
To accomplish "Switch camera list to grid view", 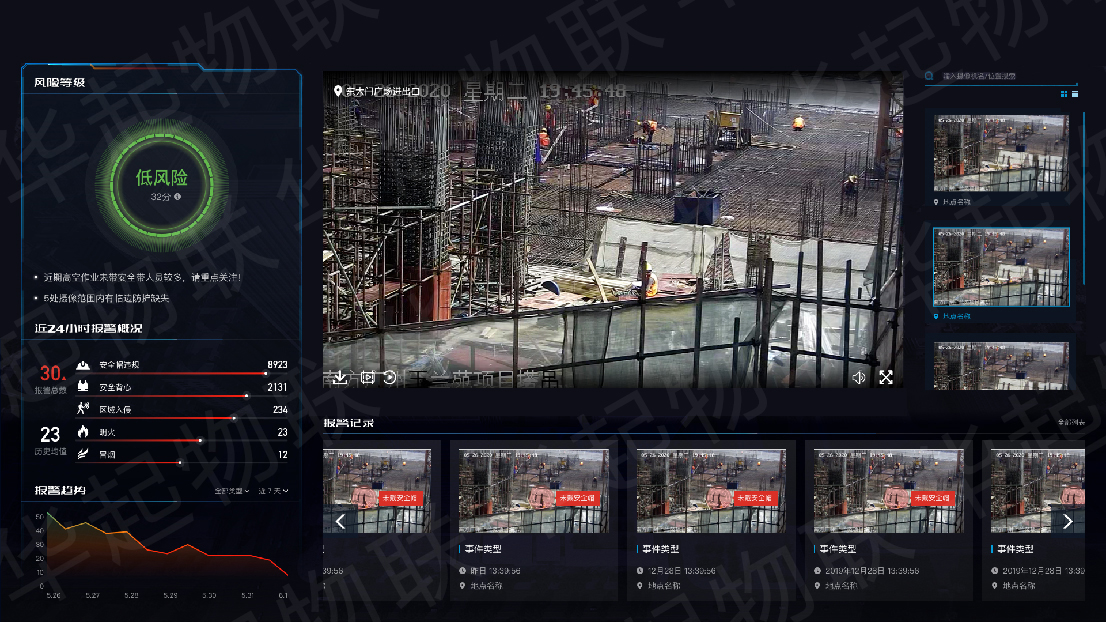I will click(1064, 94).
